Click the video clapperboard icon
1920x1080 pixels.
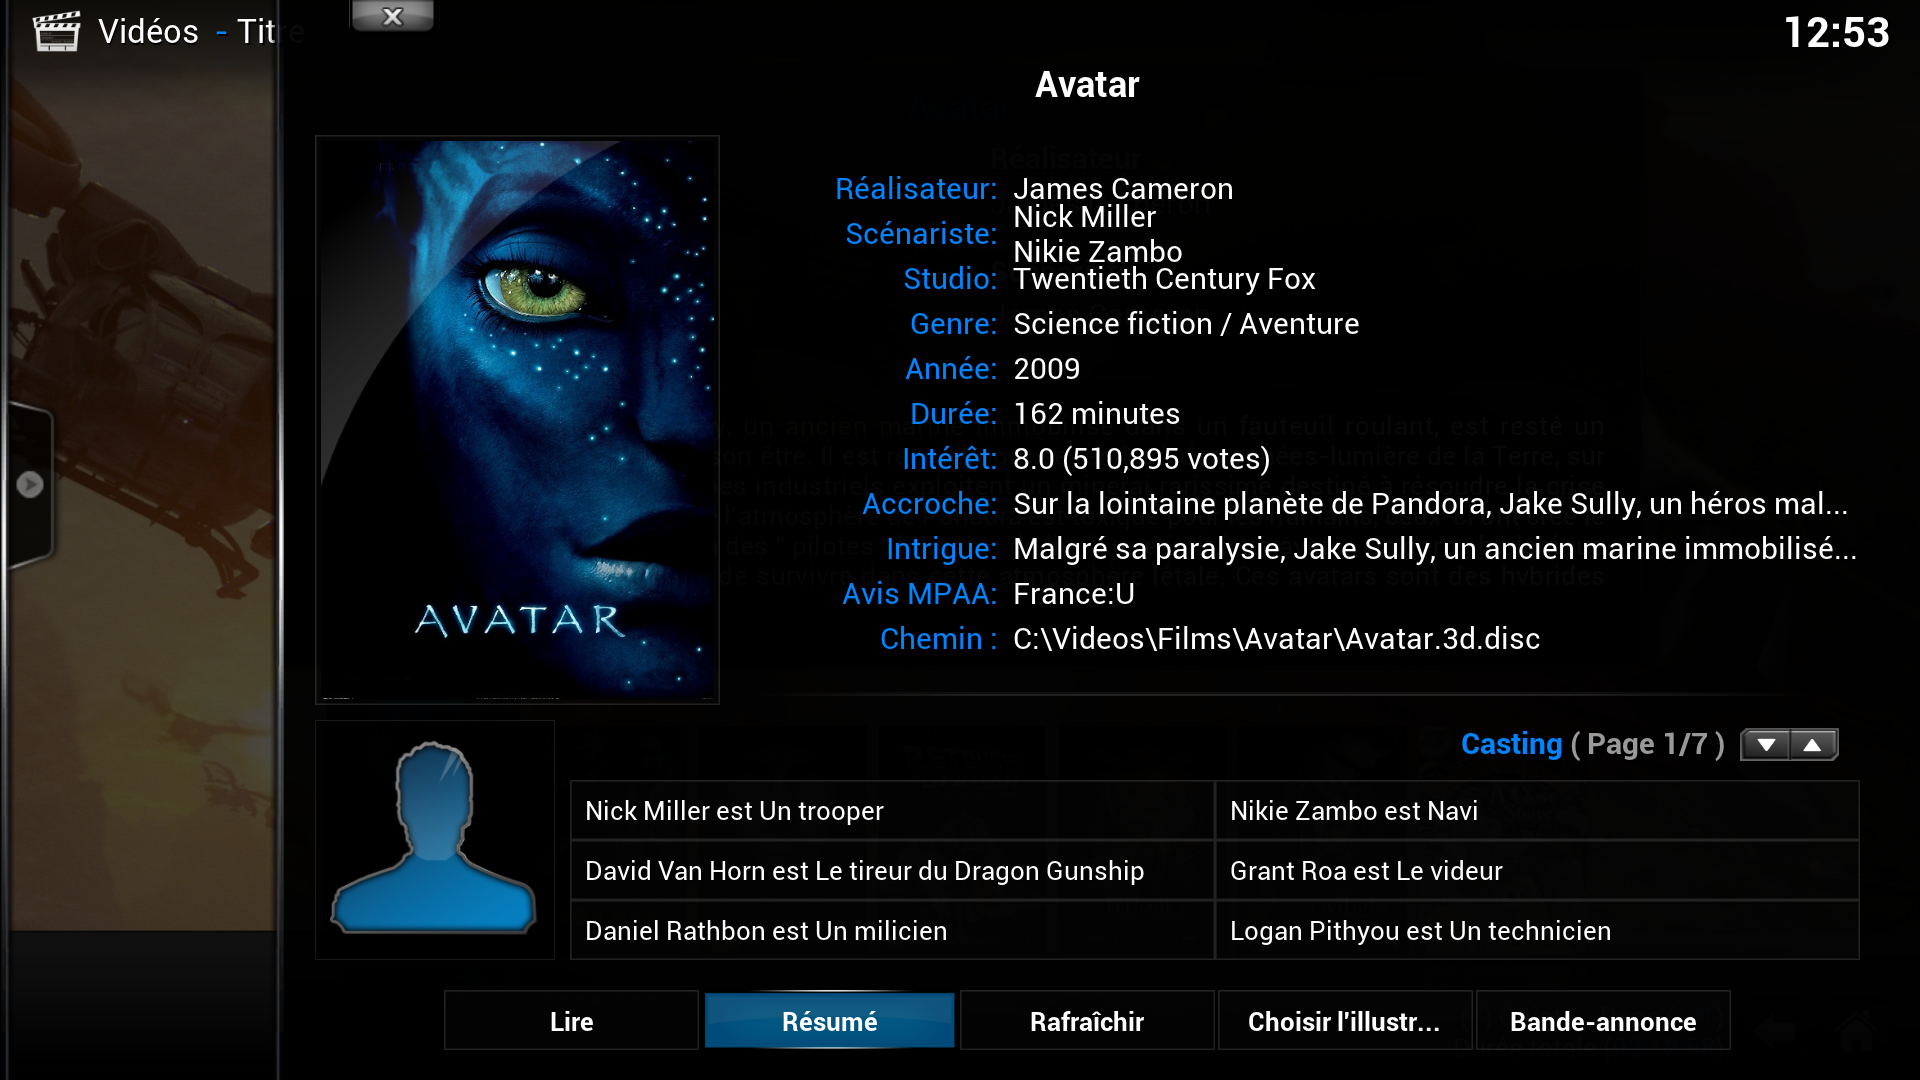56,31
